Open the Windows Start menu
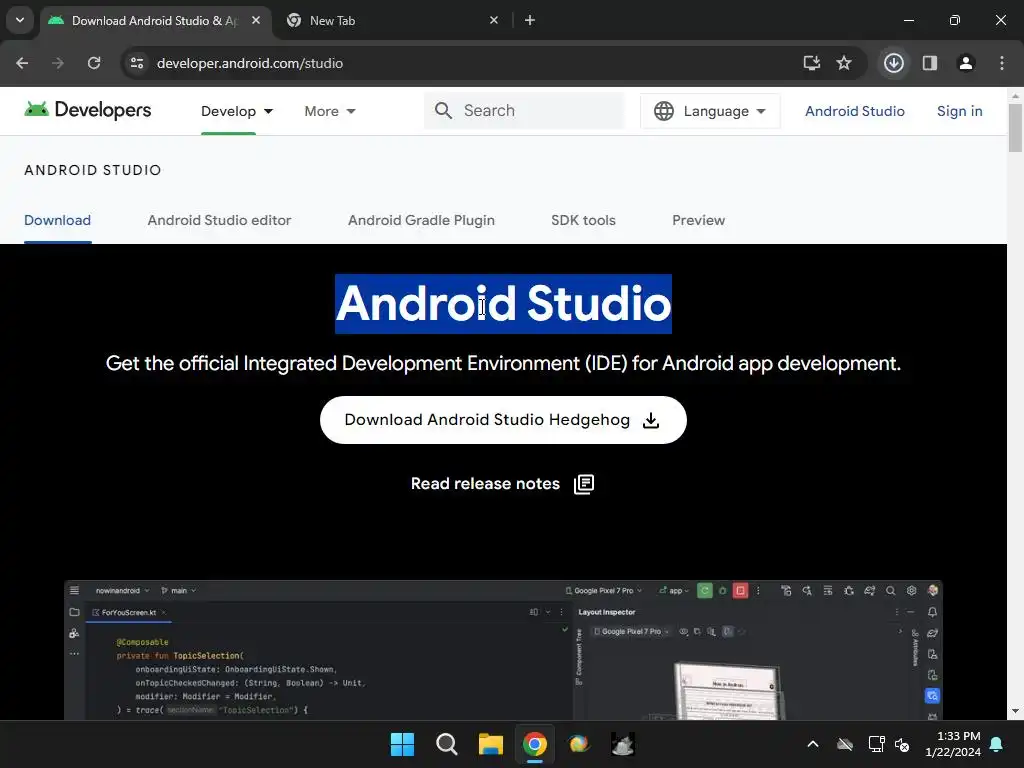 (402, 744)
